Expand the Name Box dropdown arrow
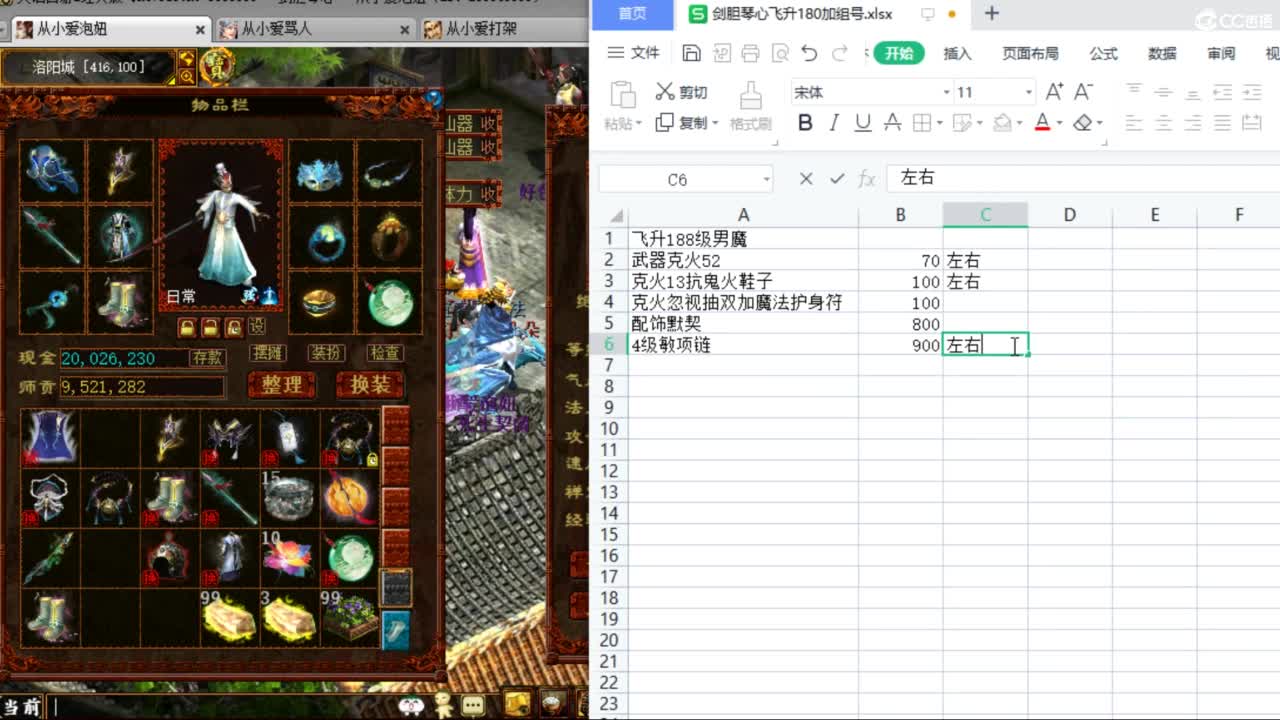The width and height of the screenshot is (1280, 720). tap(766, 180)
